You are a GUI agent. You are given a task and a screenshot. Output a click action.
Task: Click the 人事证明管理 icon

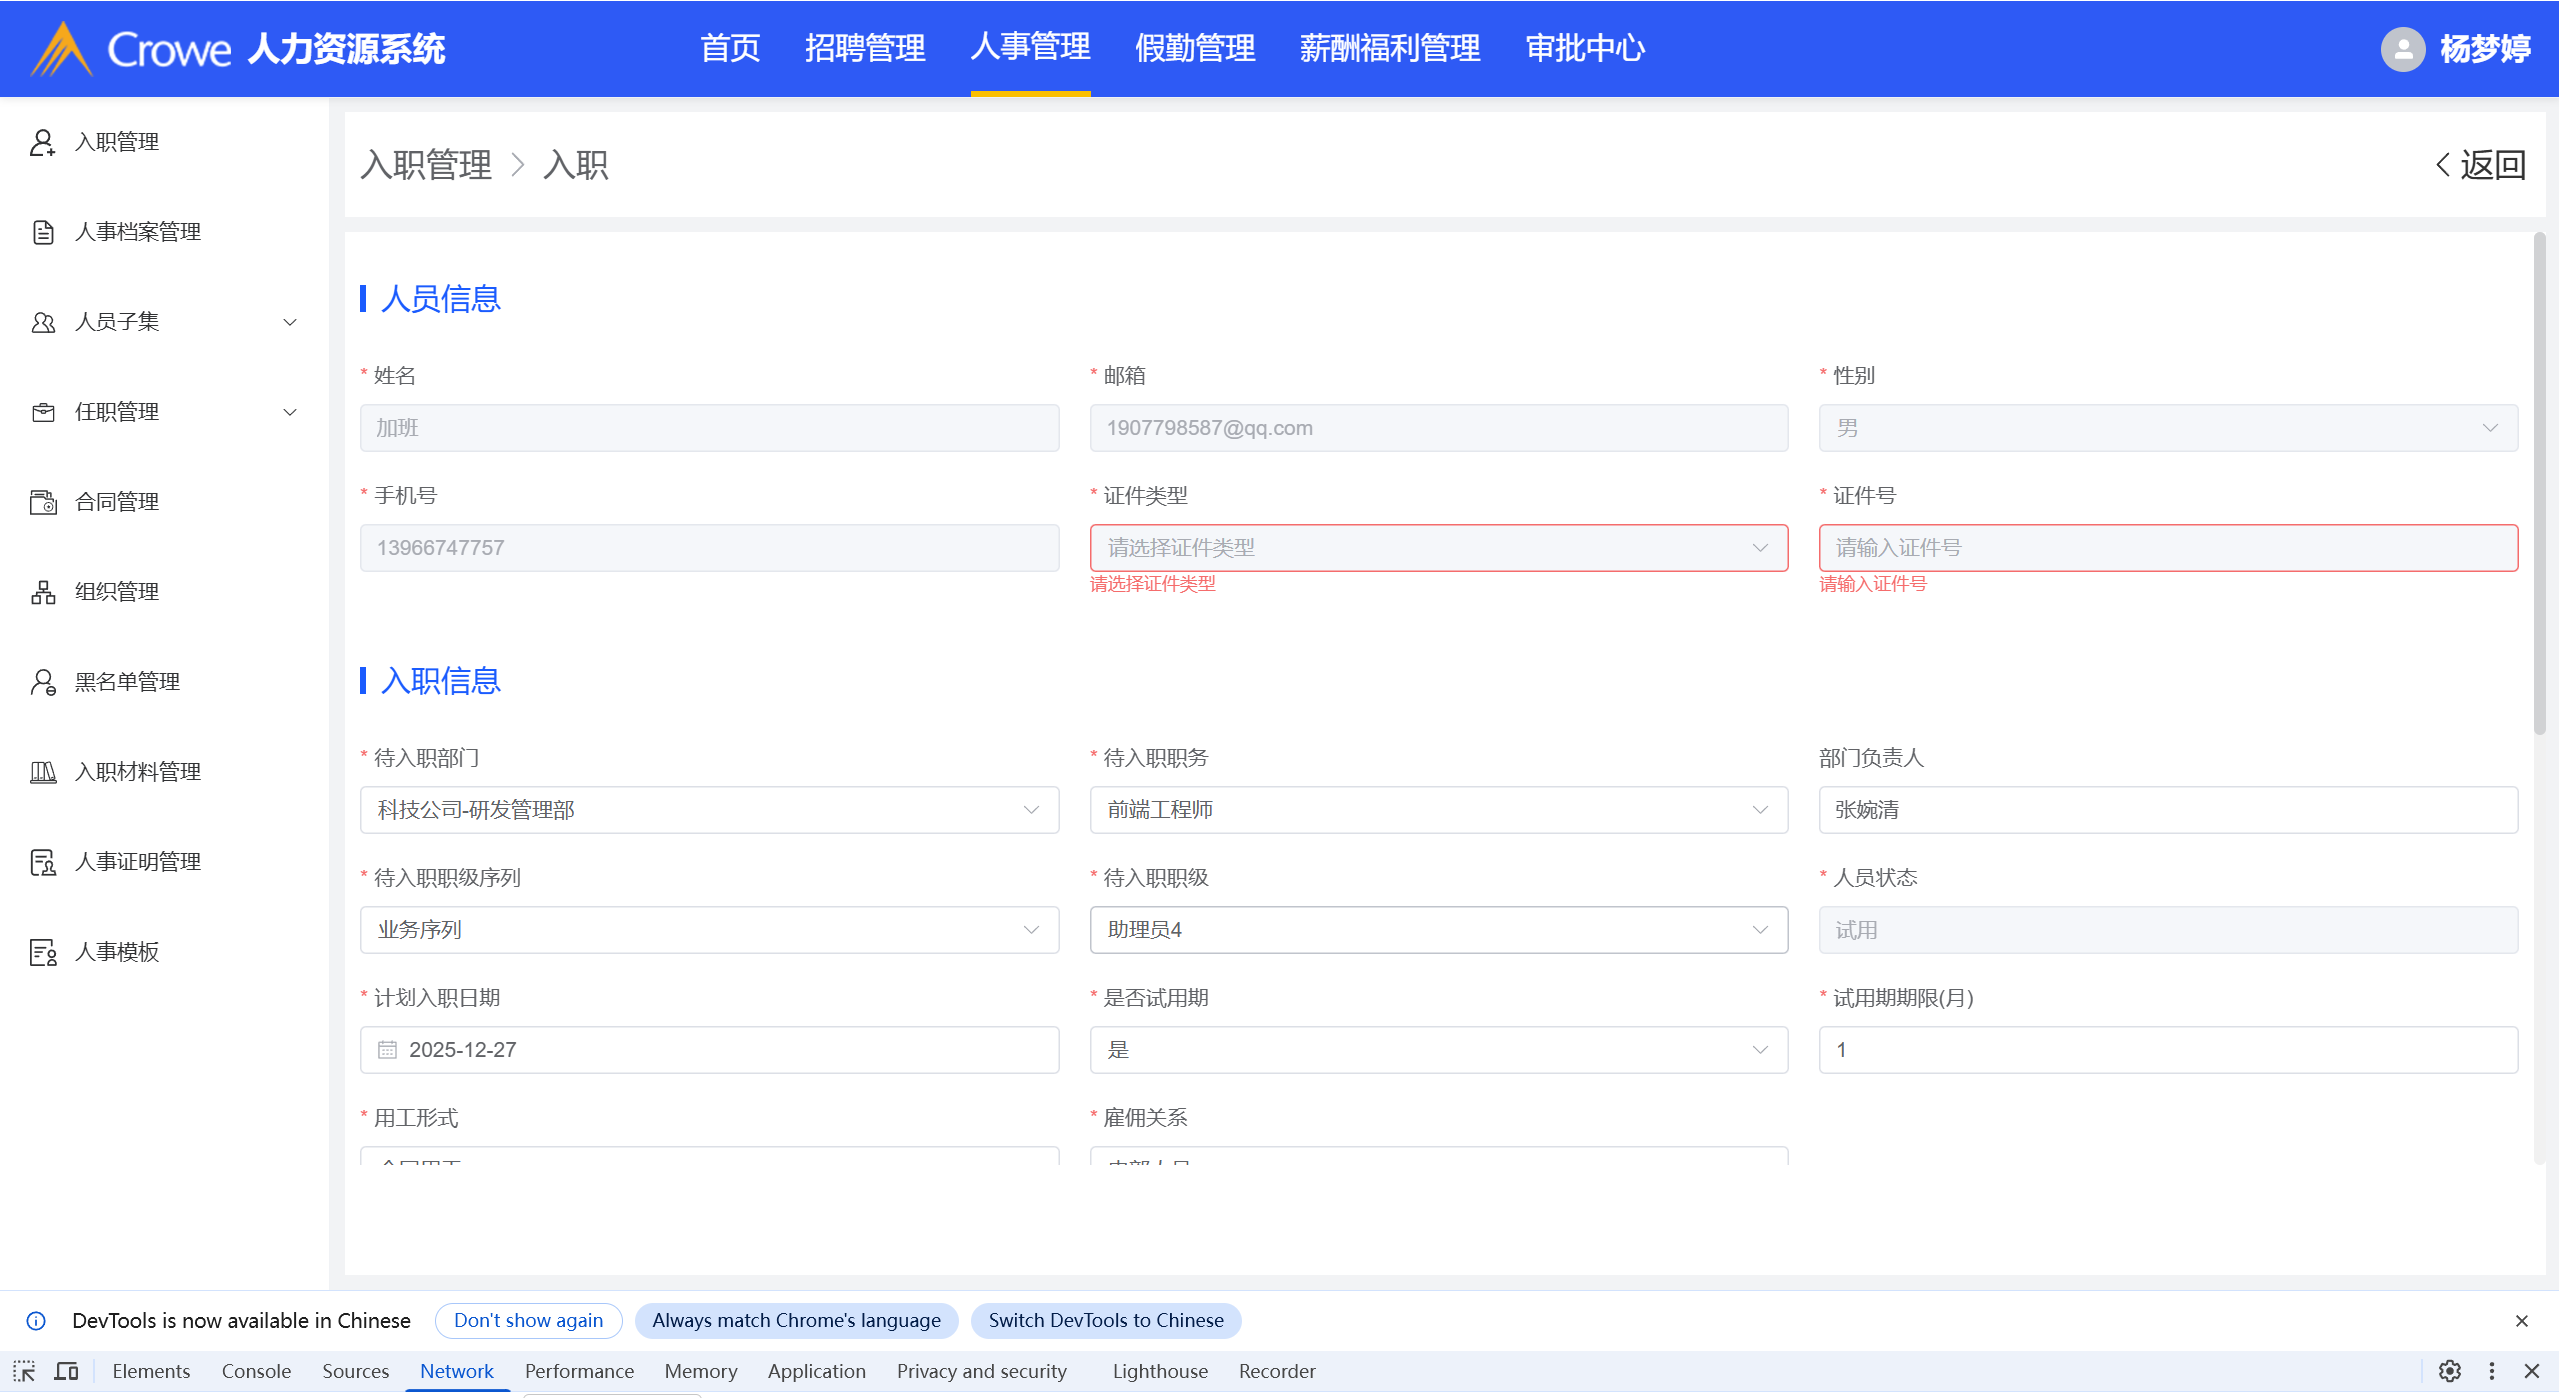tap(42, 862)
